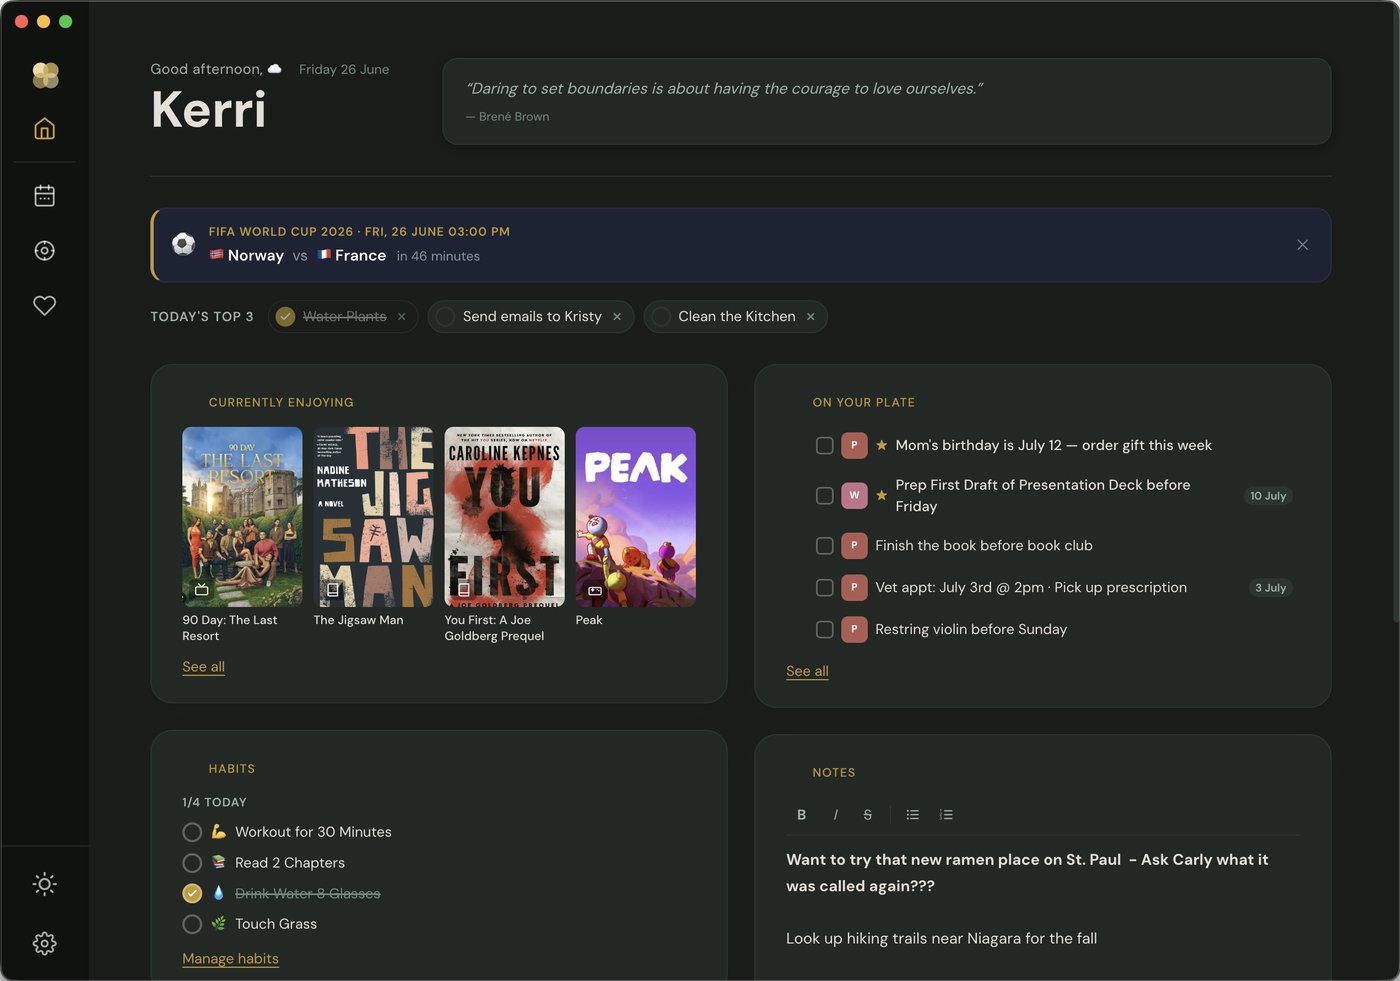Click the ramen place note text
The width and height of the screenshot is (1400, 981).
tap(1027, 873)
